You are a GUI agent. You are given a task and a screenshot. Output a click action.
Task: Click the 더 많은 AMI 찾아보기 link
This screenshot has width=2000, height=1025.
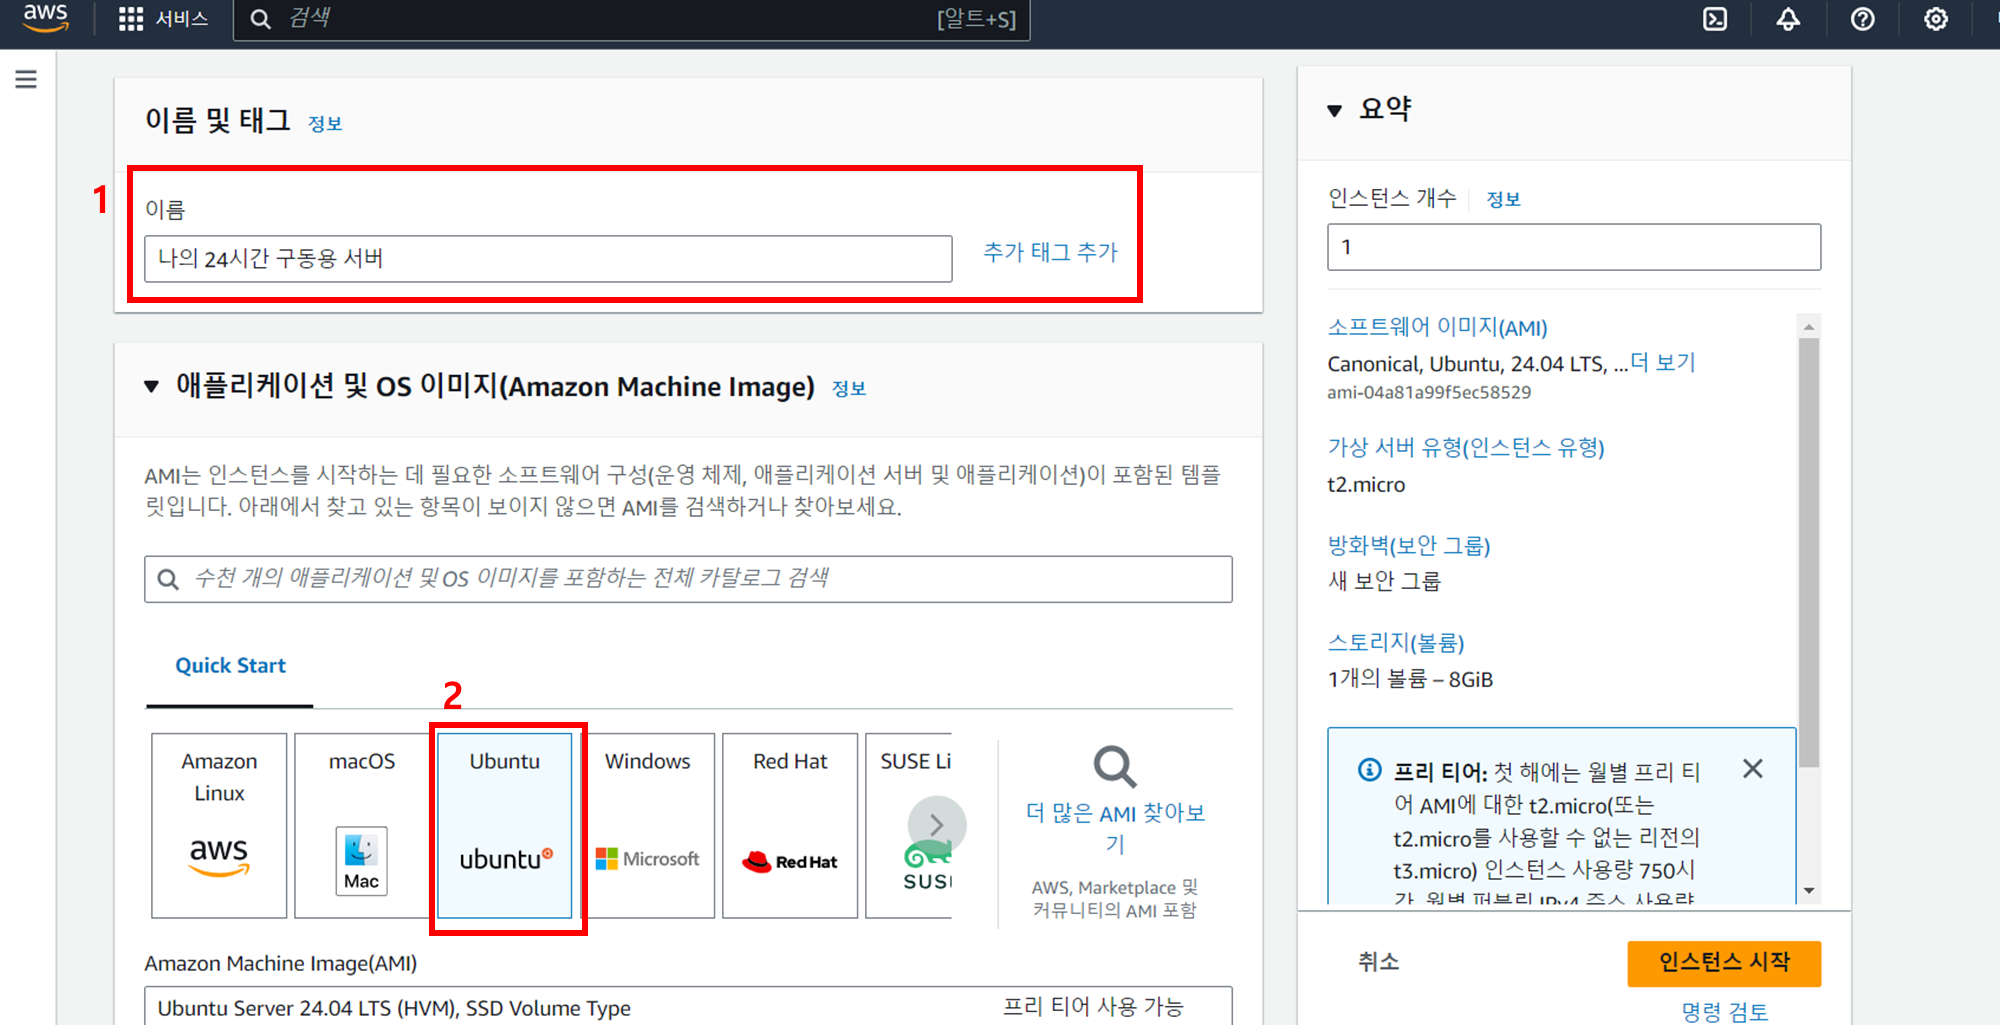coord(1115,828)
